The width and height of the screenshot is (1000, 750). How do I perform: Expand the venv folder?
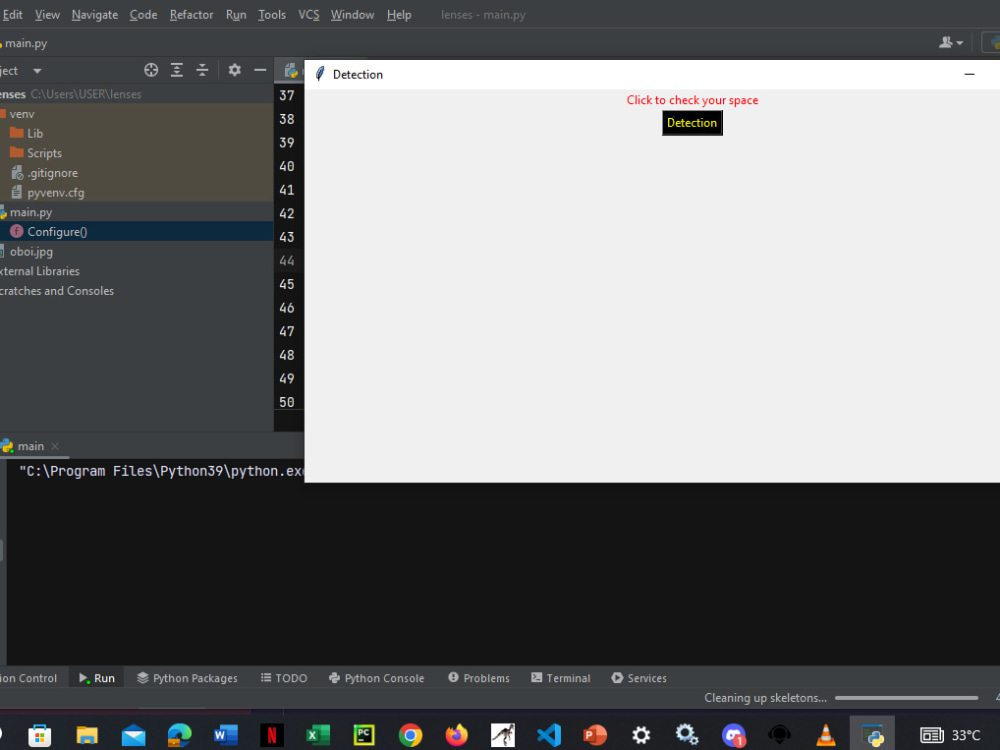[x=21, y=113]
